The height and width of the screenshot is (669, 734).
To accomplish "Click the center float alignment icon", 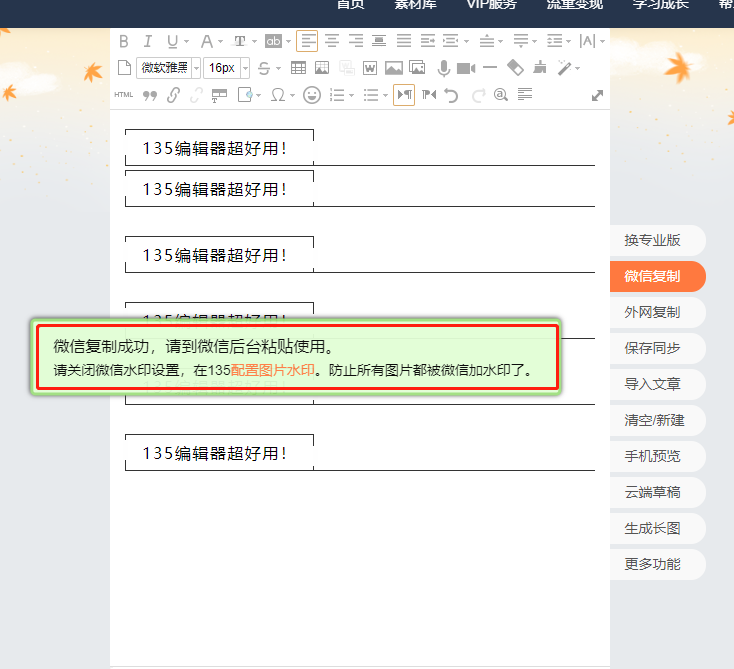I will tap(379, 41).
